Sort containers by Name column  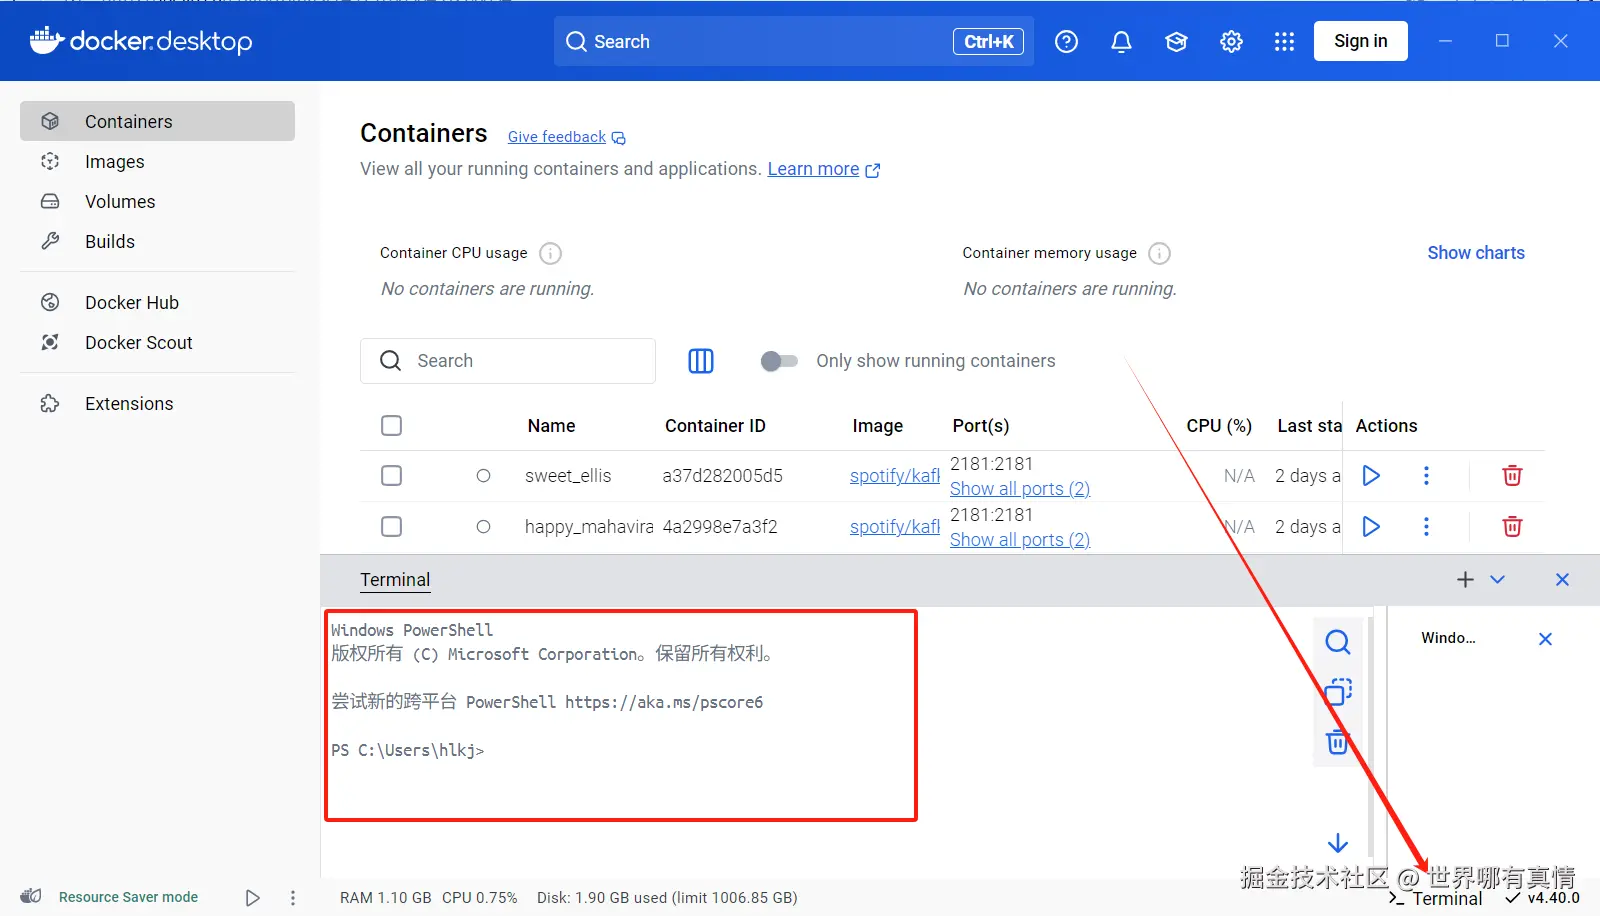click(x=551, y=426)
